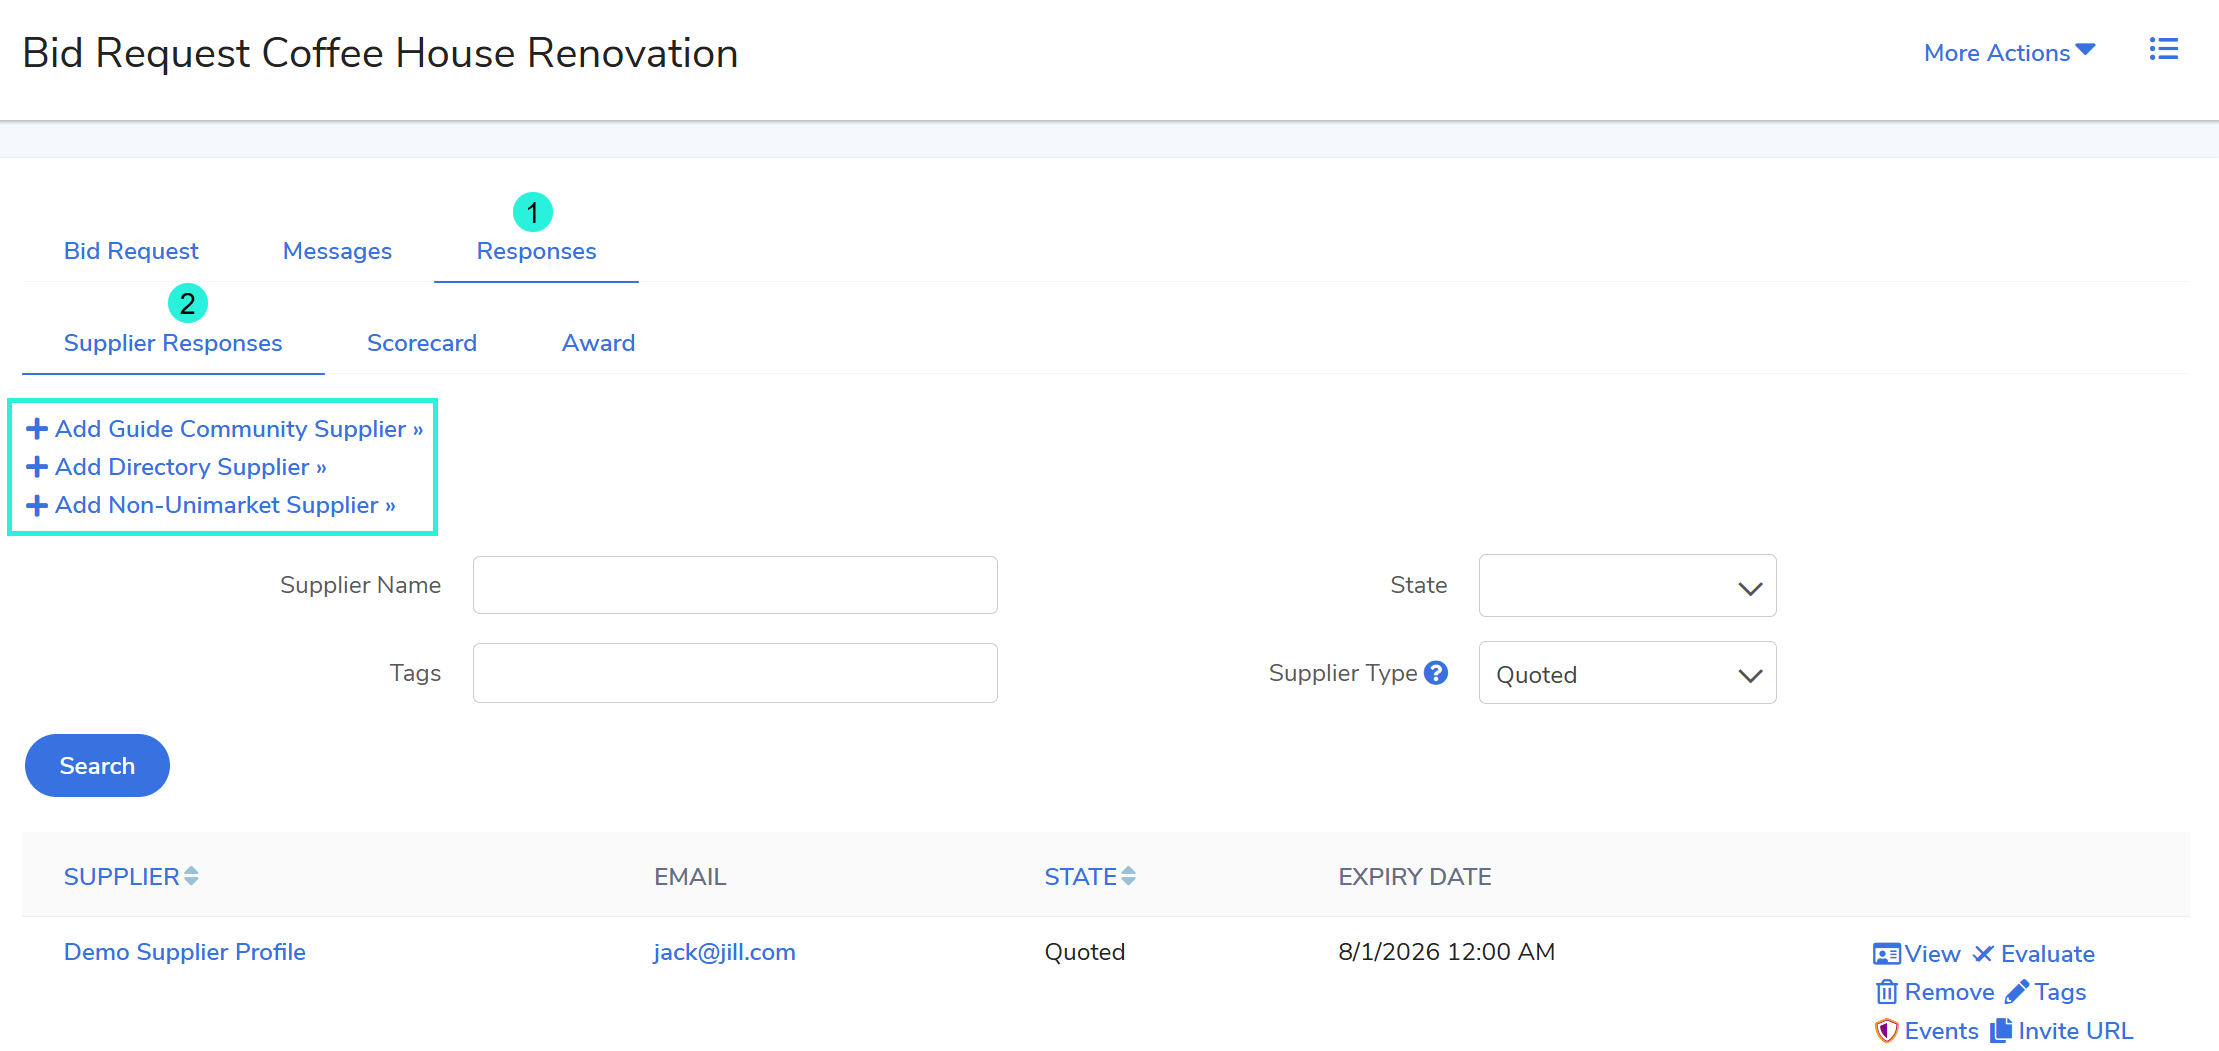Open the State filter dropdown
Viewport: 2219px width, 1051px height.
(x=1627, y=586)
